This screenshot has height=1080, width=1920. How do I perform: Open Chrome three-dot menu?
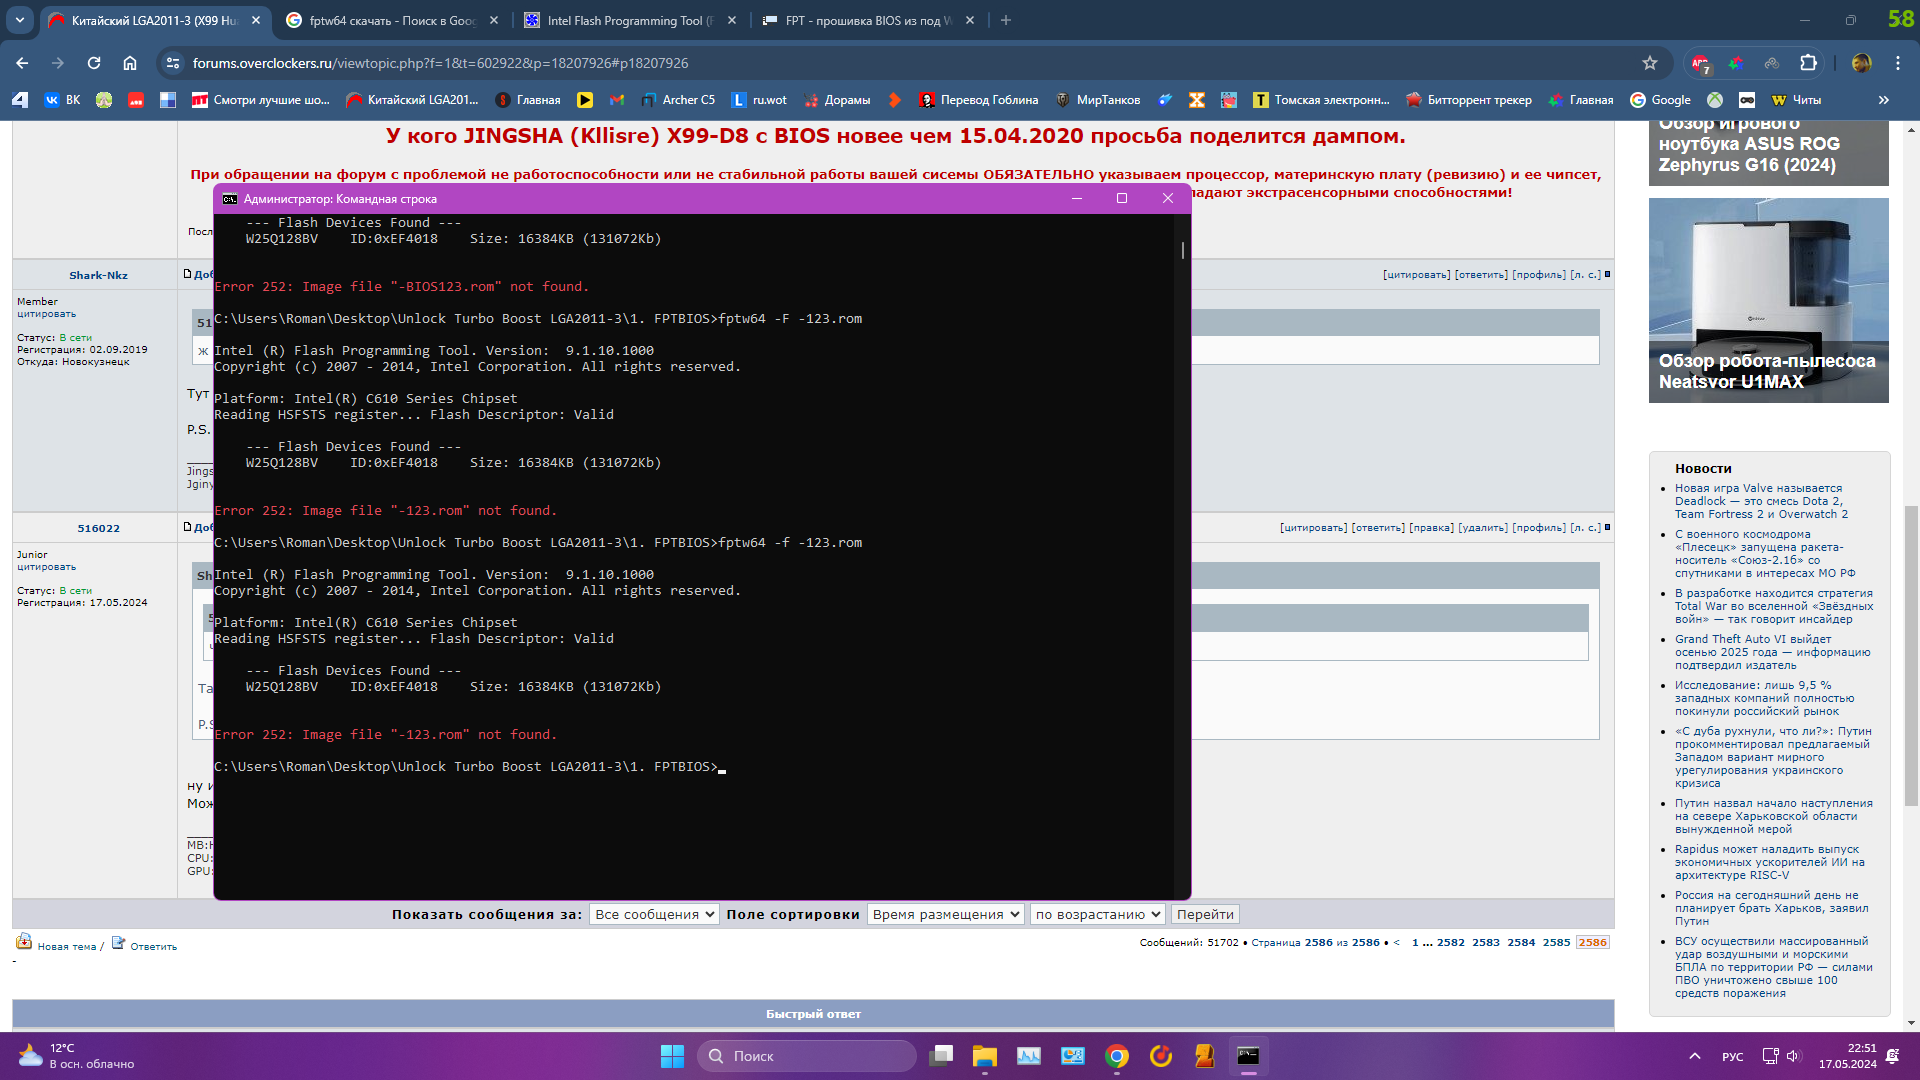coord(1897,63)
